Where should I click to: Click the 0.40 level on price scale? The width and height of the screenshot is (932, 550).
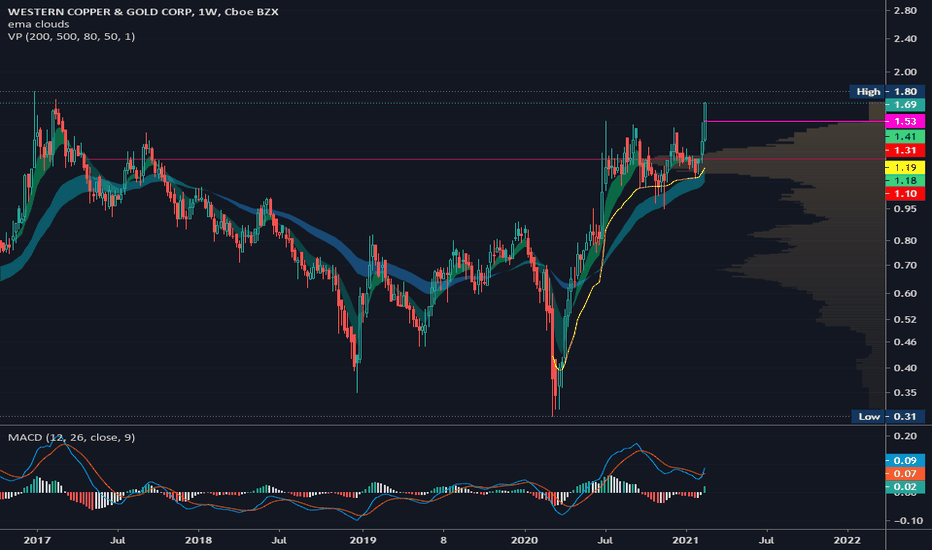click(x=905, y=368)
